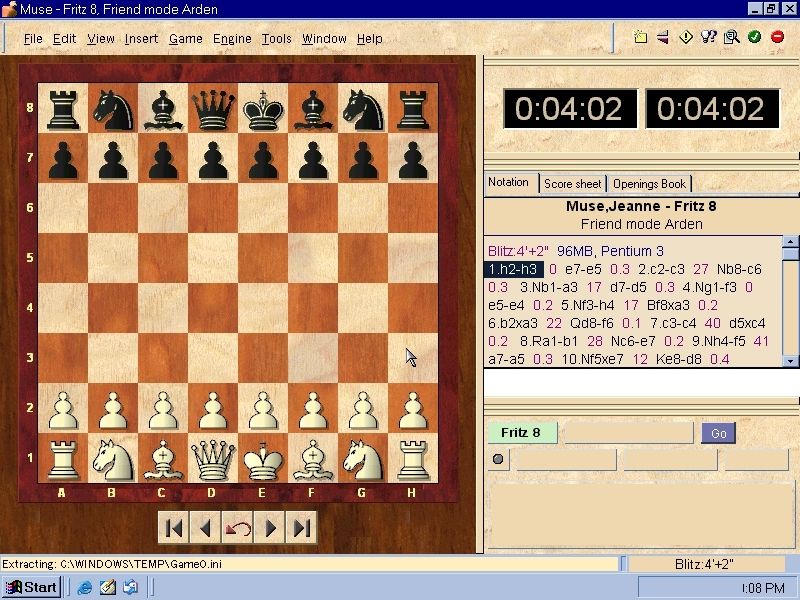The width and height of the screenshot is (800, 600).
Task: Click the magnifier document analysis icon
Action: pos(732,37)
